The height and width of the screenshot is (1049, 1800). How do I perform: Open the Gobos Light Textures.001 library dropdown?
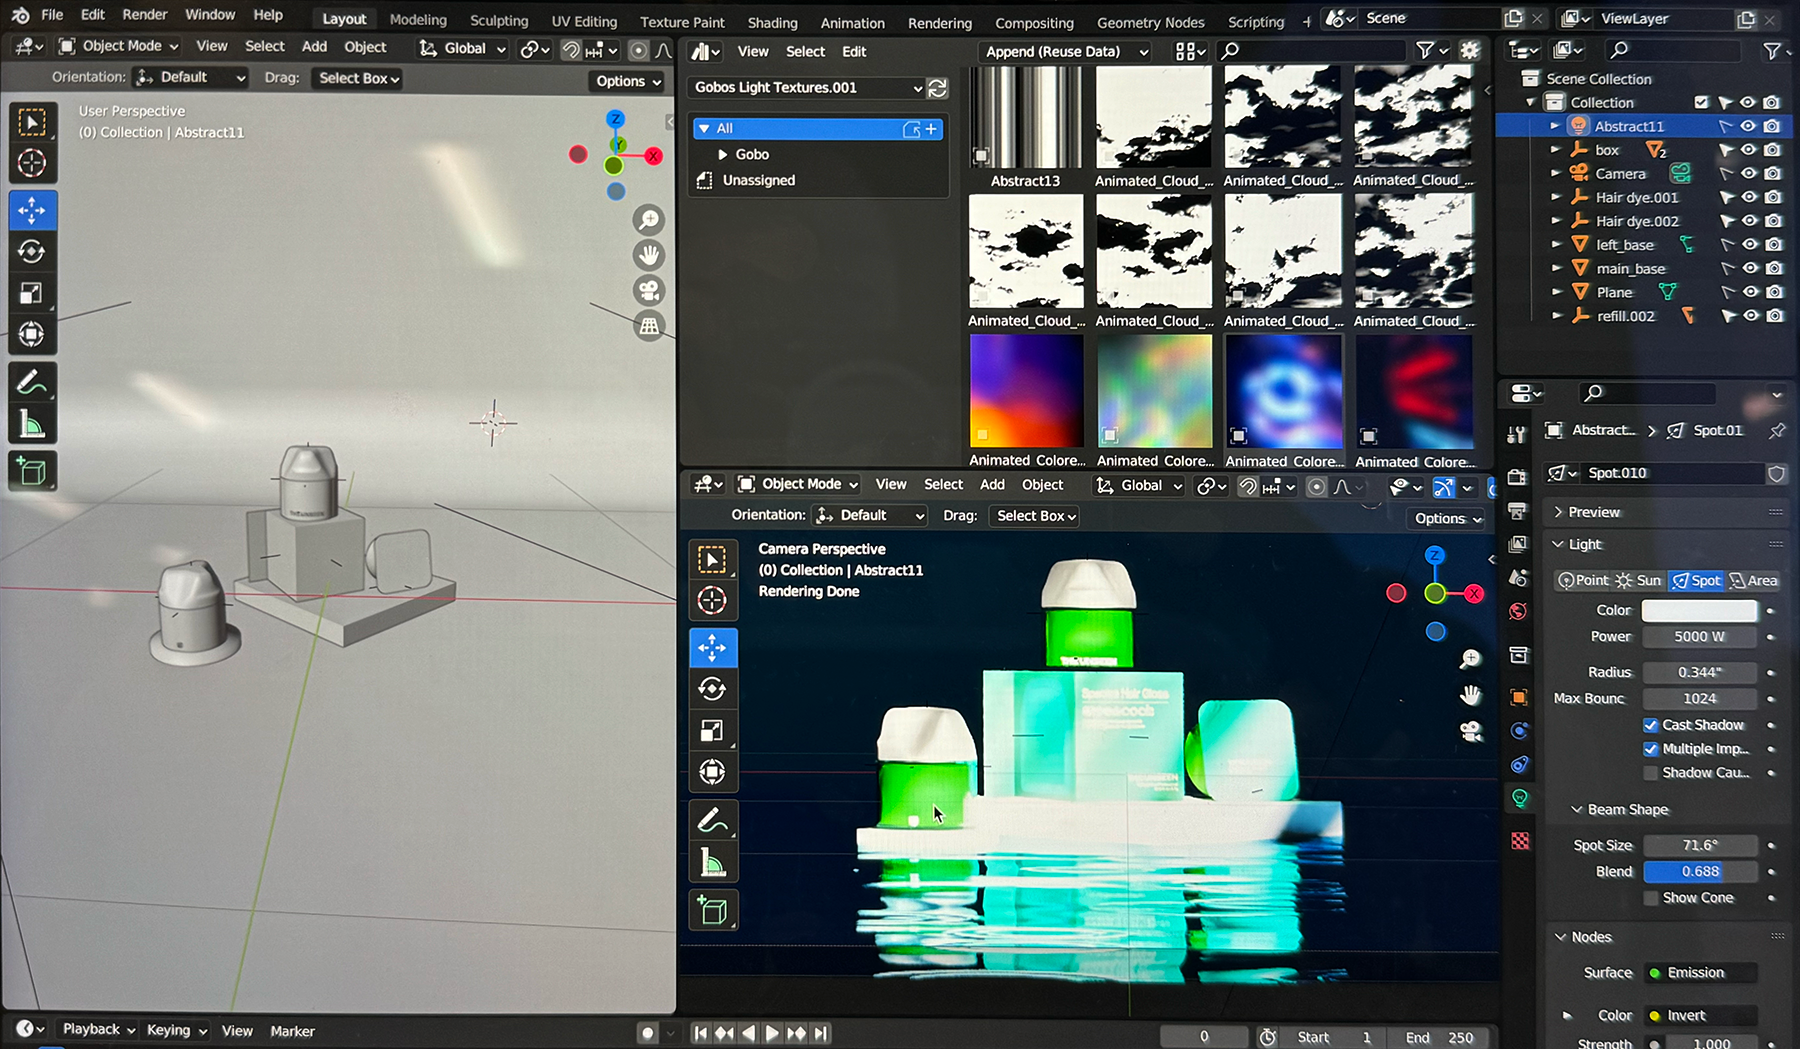[x=807, y=88]
